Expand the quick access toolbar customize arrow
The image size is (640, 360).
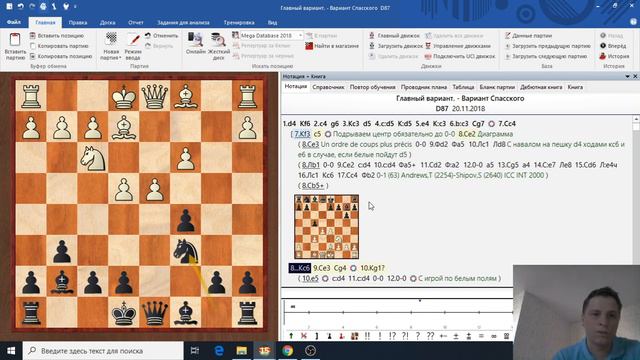(76, 7)
